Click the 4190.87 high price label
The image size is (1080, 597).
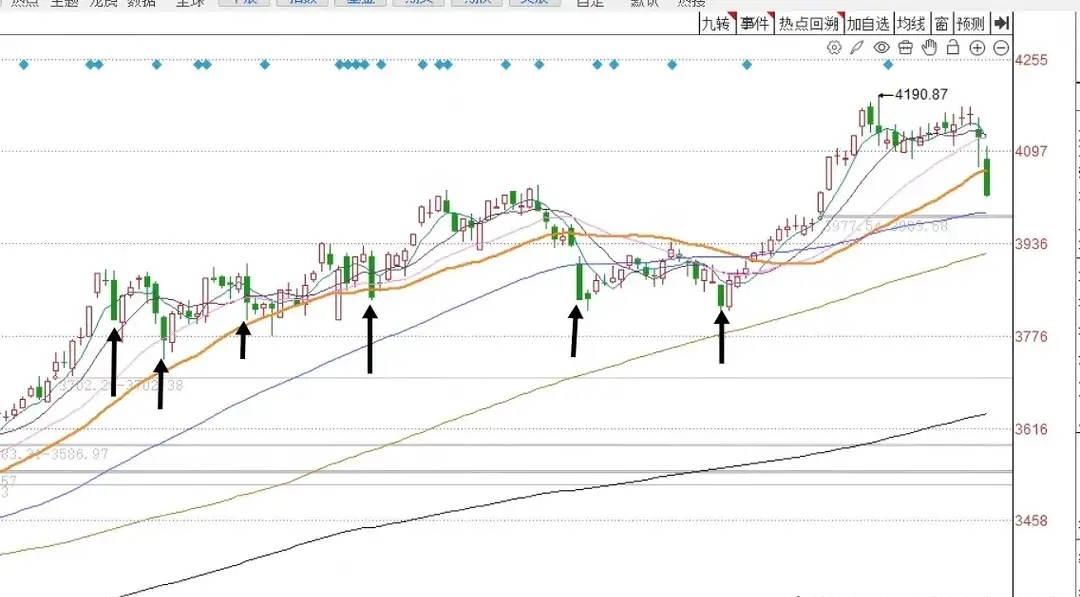point(921,94)
